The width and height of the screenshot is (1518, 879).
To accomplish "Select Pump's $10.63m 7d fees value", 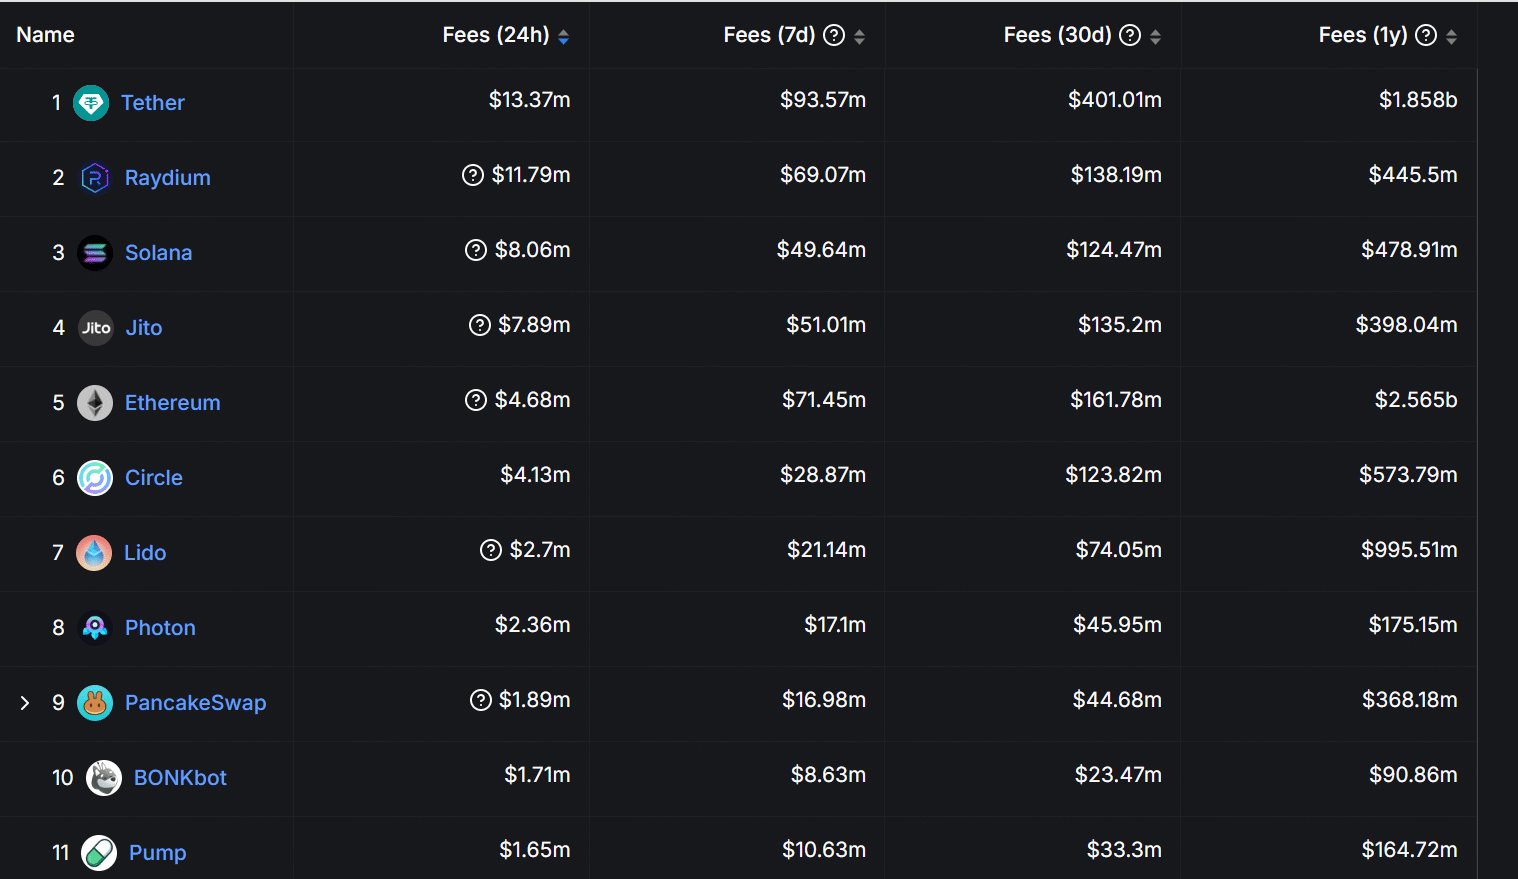I will point(824,850).
